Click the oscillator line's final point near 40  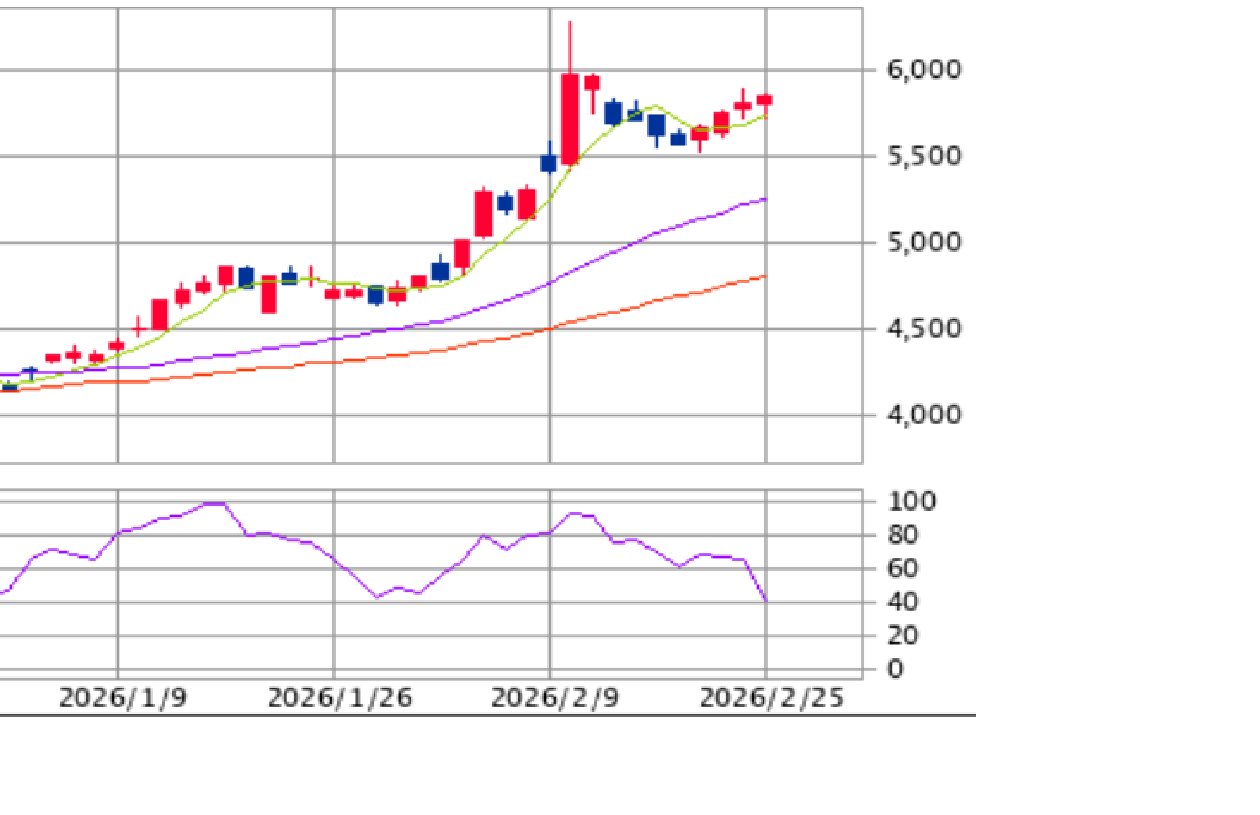pos(766,600)
